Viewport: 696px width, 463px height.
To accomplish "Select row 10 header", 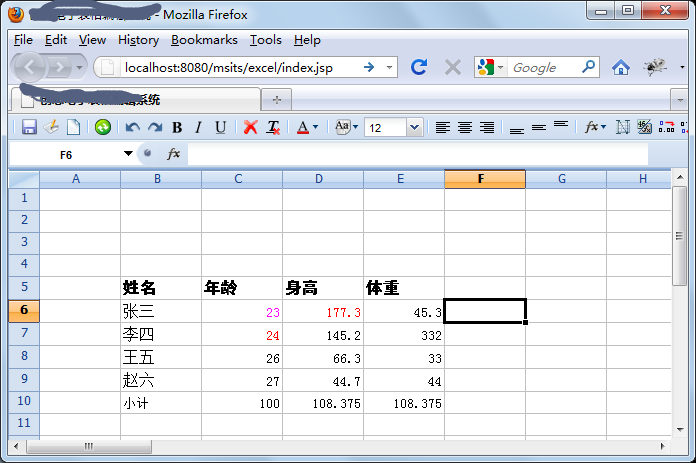I will coord(24,402).
